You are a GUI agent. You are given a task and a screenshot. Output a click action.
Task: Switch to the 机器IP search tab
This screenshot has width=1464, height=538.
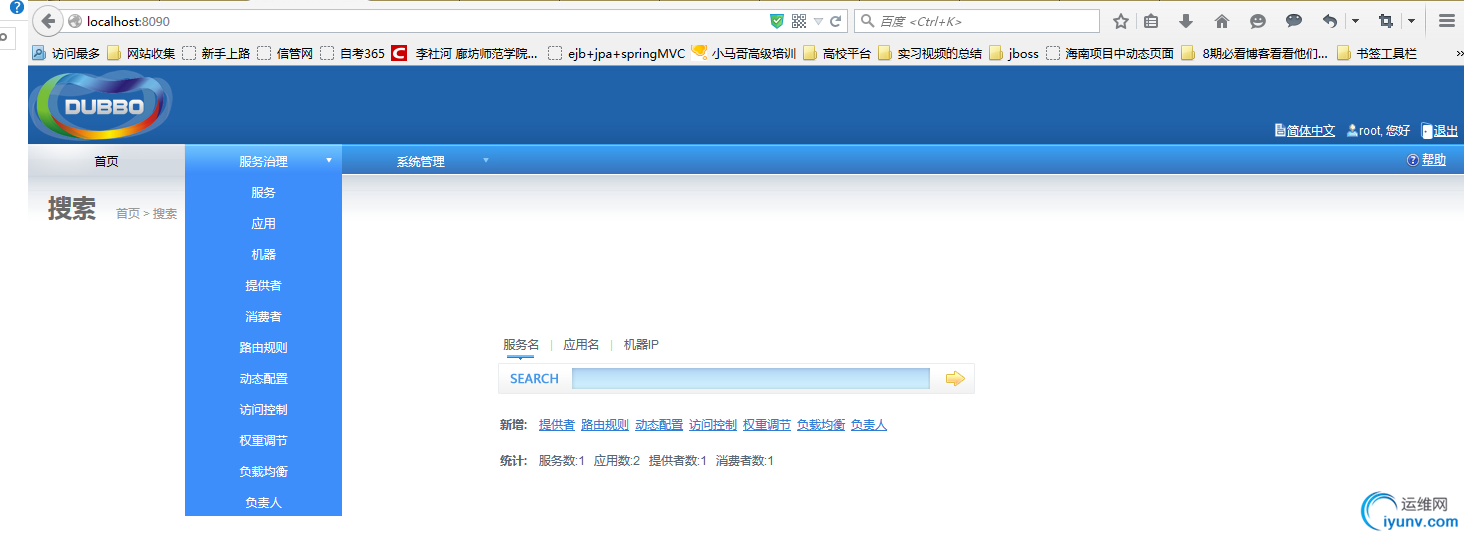(641, 344)
